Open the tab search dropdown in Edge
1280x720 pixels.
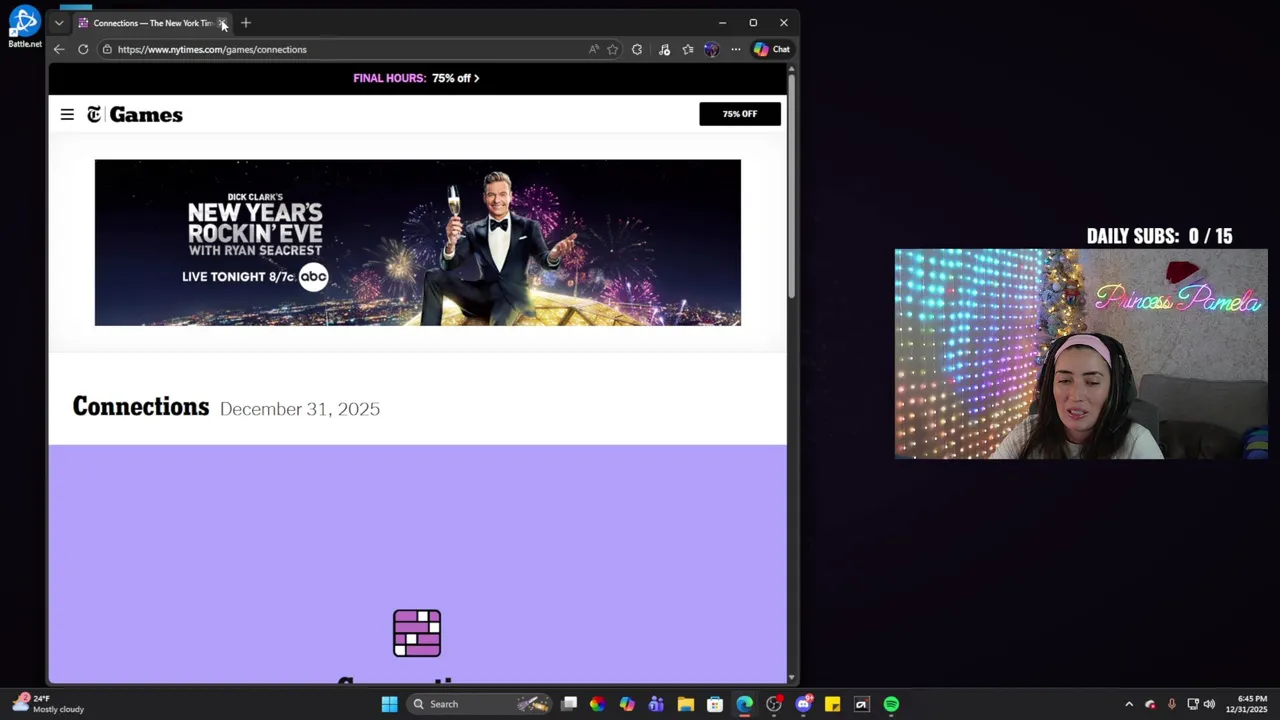[x=59, y=23]
